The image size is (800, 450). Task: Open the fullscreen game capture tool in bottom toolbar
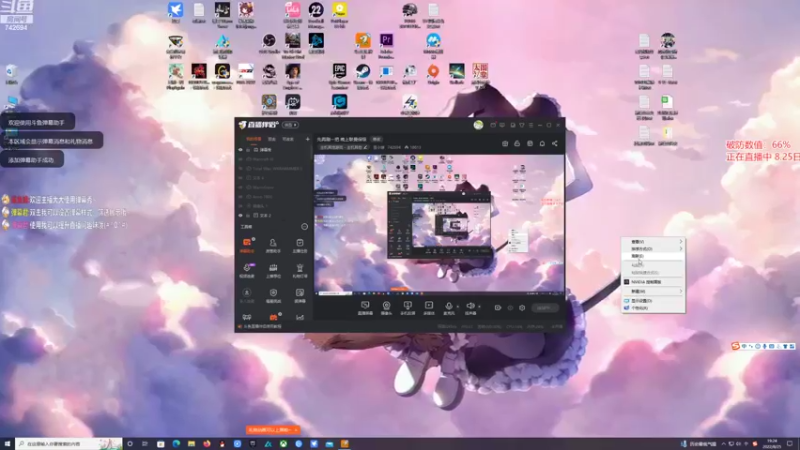pos(407,308)
